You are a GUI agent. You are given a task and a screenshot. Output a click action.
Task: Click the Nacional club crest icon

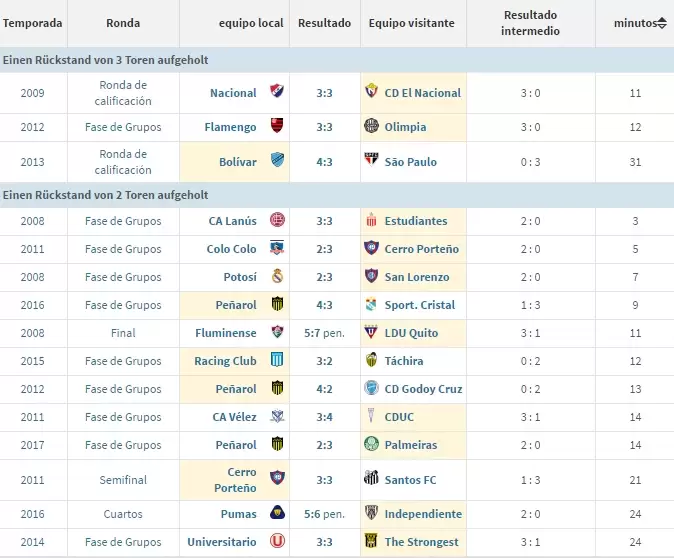click(x=276, y=93)
